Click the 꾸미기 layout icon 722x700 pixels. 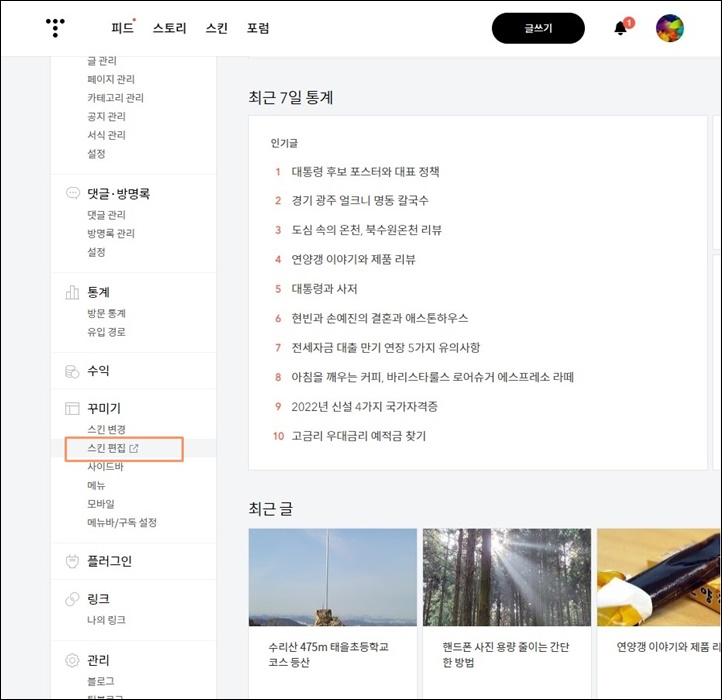72,408
